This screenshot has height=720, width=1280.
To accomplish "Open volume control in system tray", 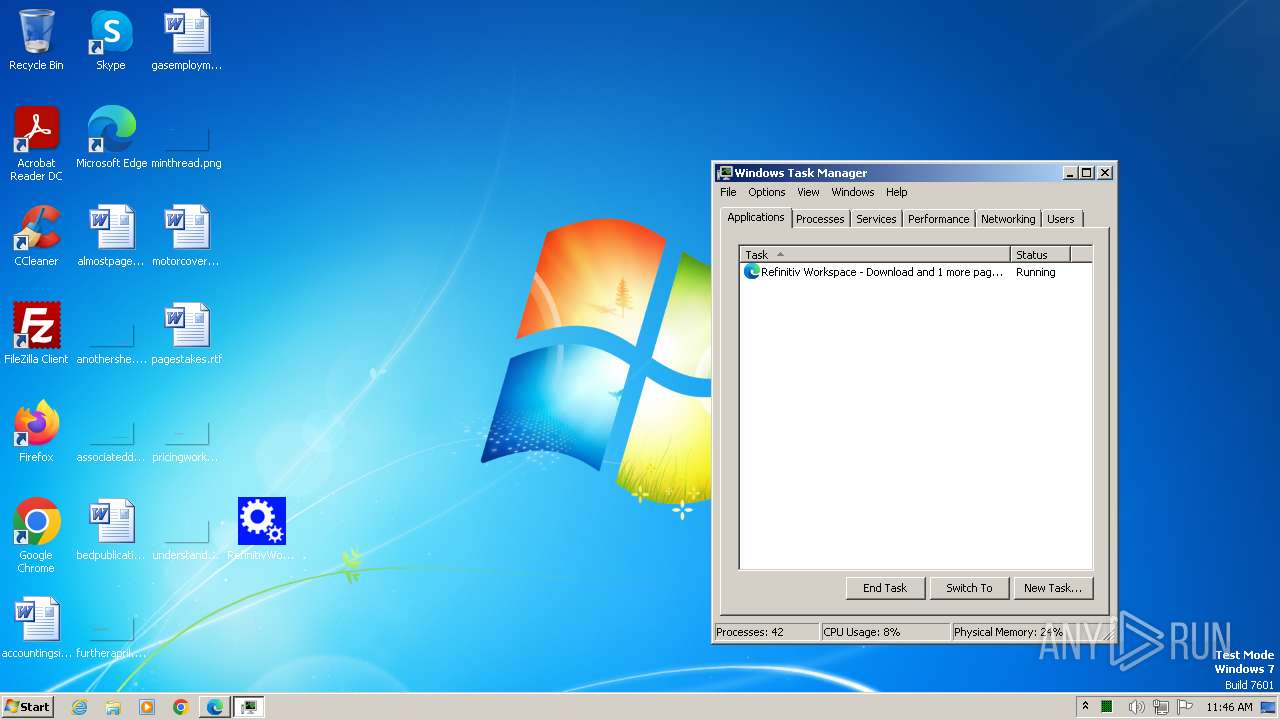I will 1136,707.
